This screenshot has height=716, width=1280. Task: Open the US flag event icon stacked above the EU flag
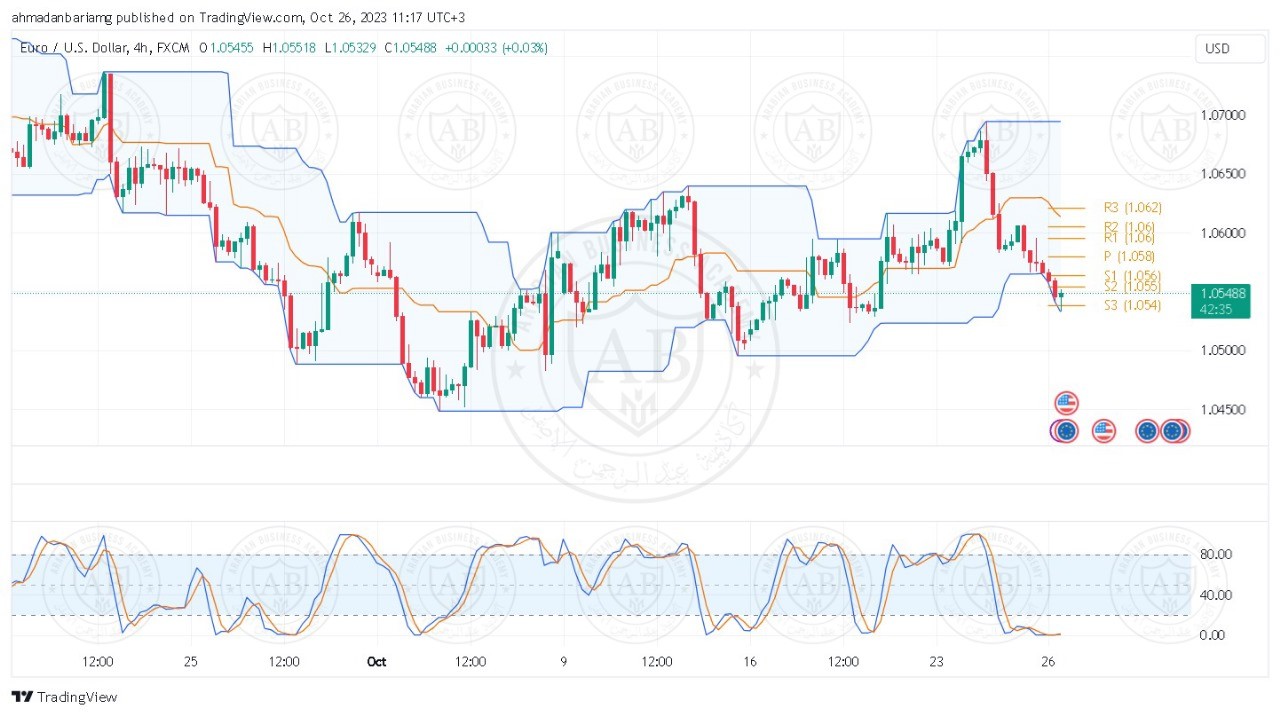click(x=1067, y=404)
